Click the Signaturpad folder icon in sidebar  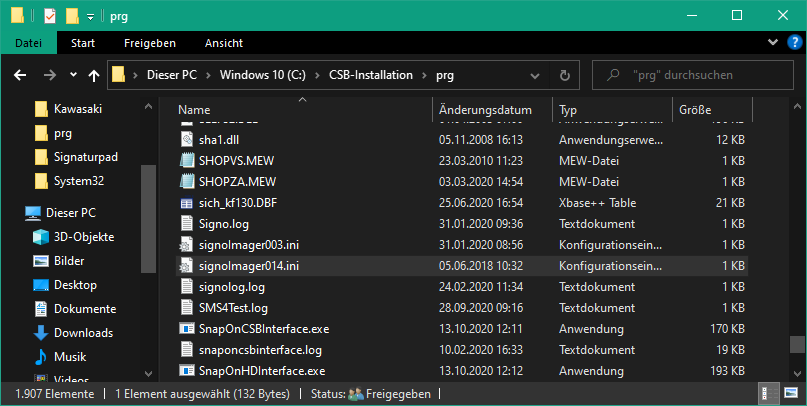[x=42, y=157]
